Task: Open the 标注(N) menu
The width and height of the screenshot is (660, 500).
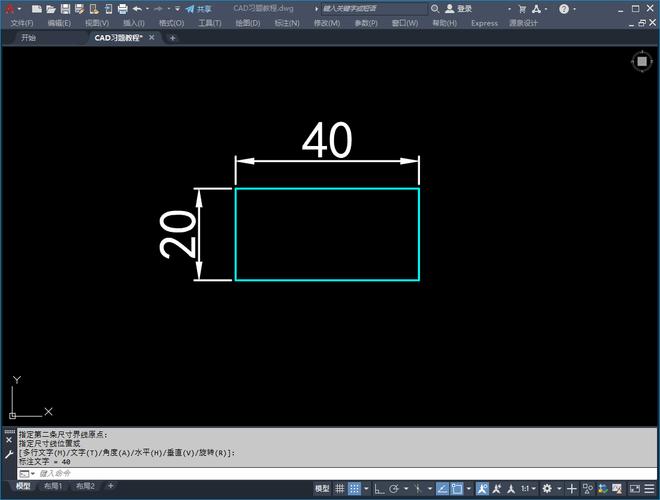Action: click(287, 23)
